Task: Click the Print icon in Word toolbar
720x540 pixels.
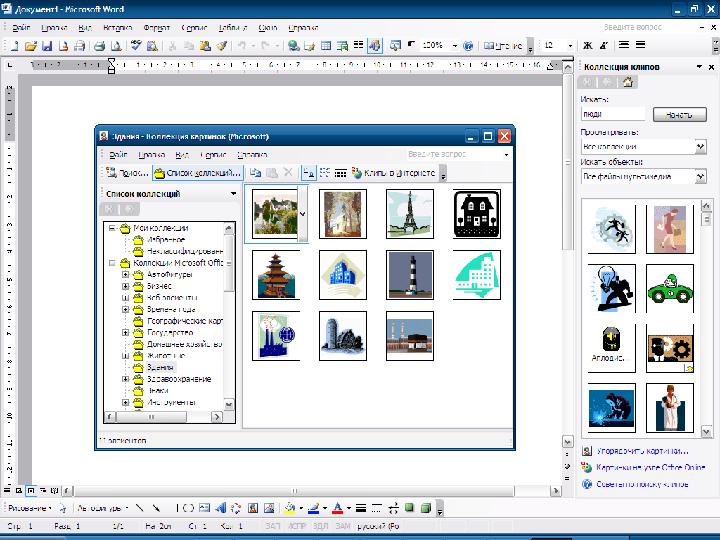Action: (x=99, y=46)
